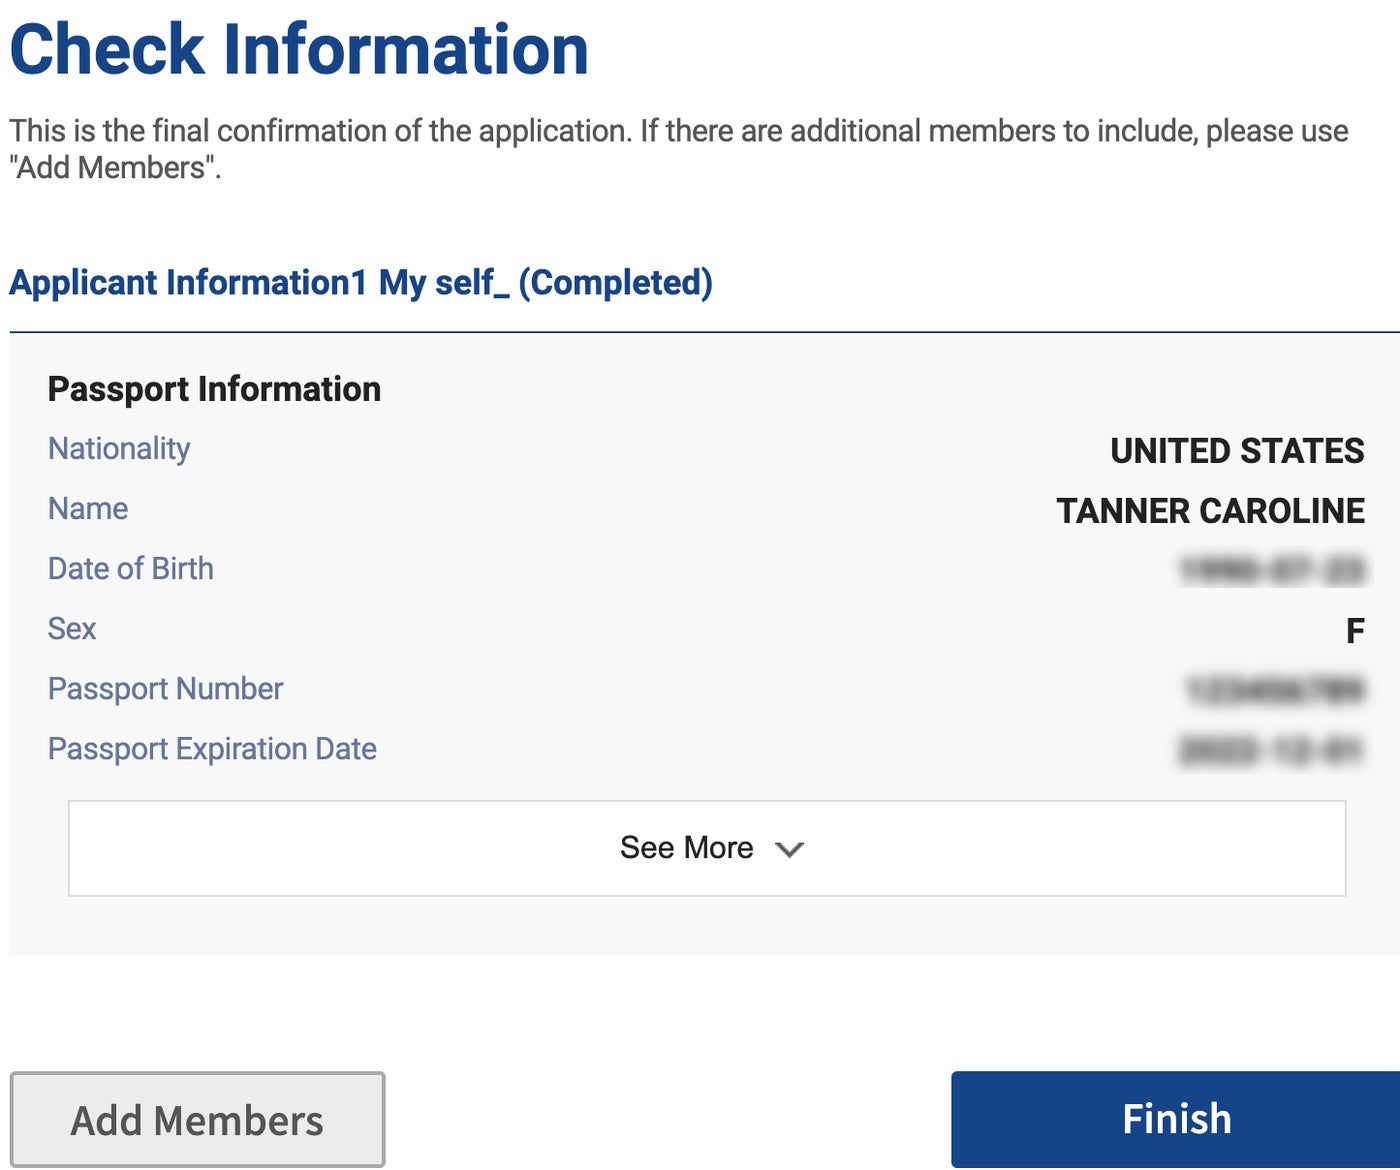
Task: Click the Sex field label
Action: coord(72,629)
